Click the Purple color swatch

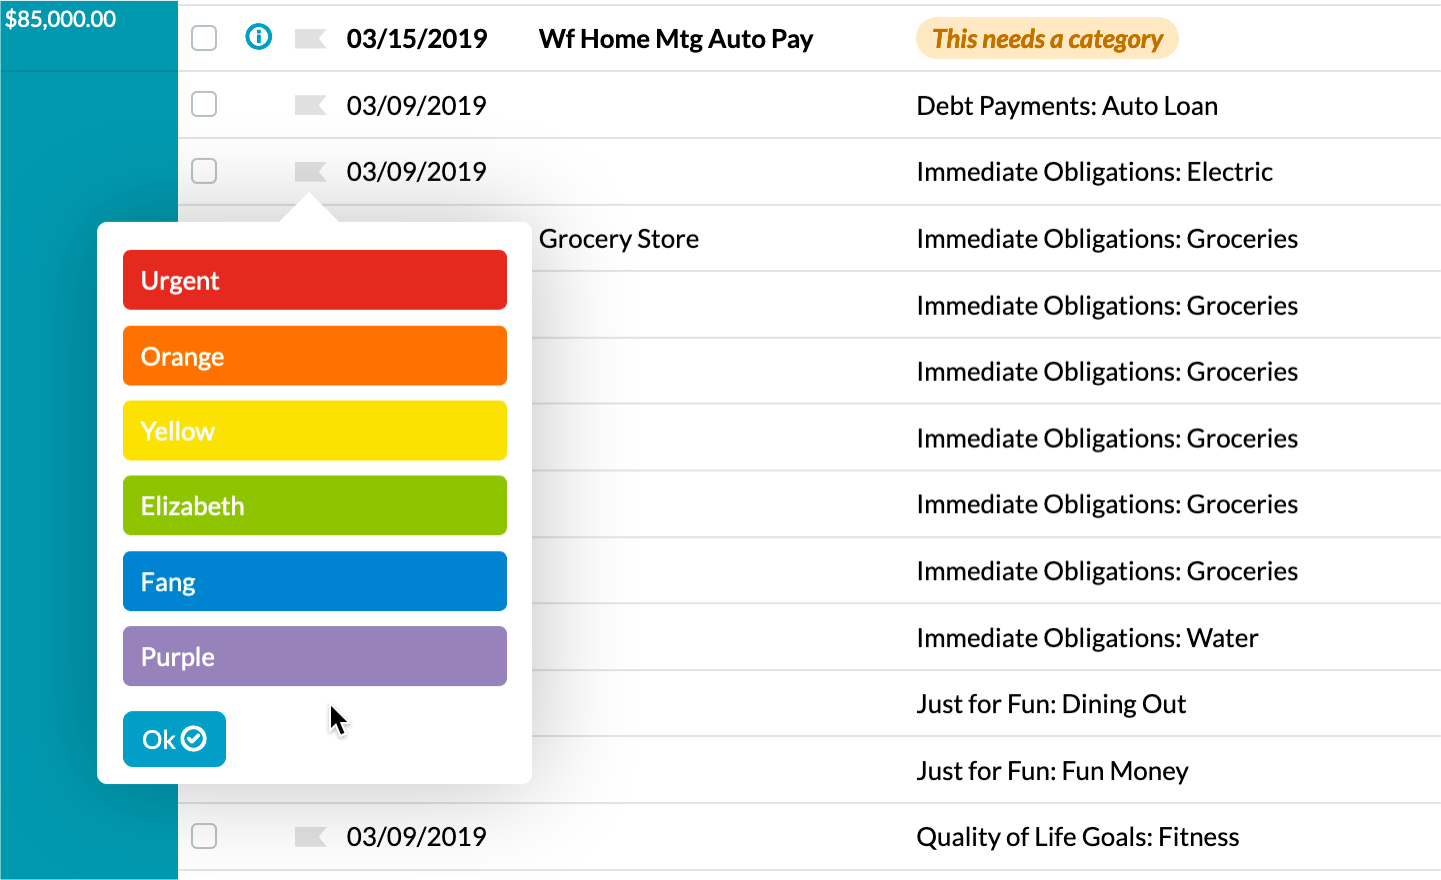[314, 656]
